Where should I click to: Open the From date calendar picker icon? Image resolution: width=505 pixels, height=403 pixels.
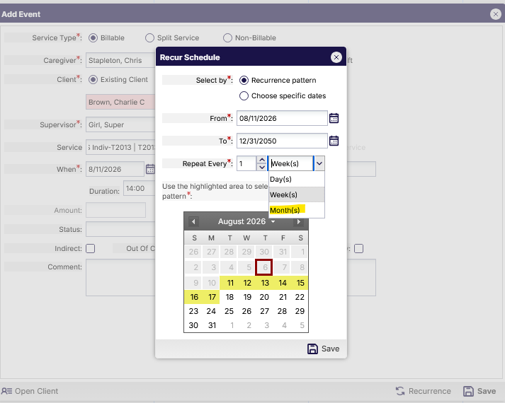334,118
